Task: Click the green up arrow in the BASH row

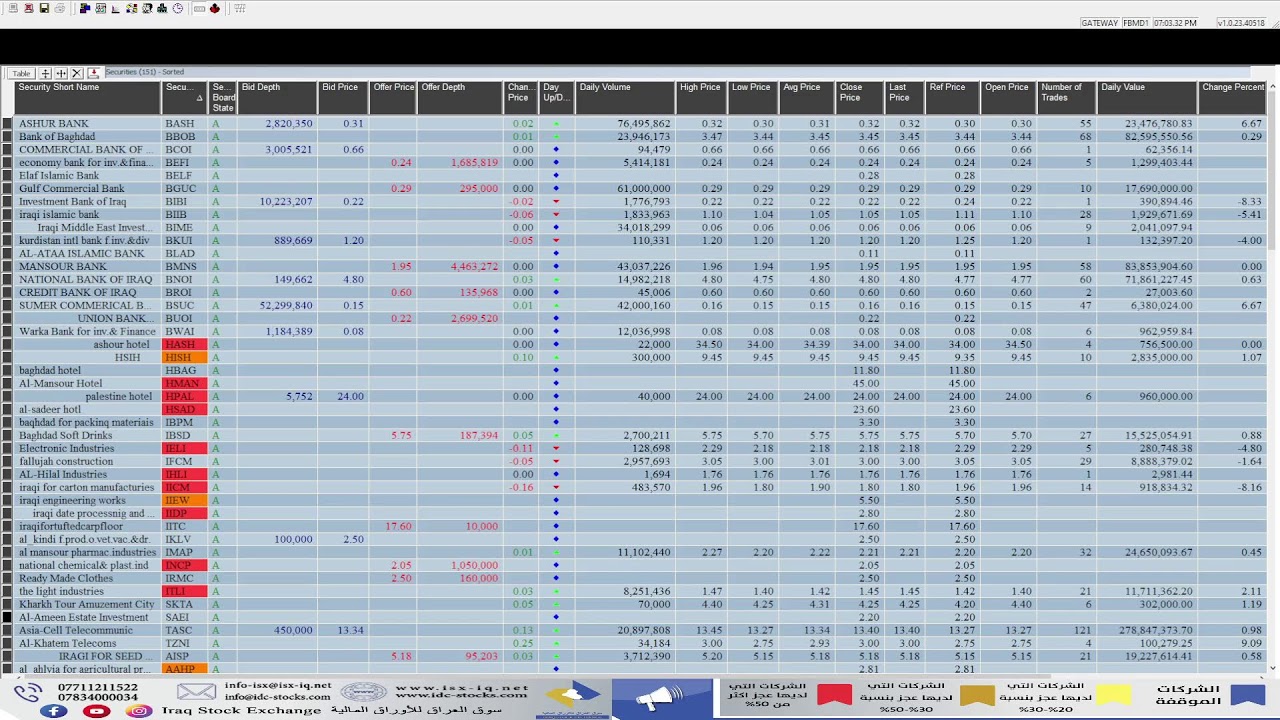Action: coord(556,124)
